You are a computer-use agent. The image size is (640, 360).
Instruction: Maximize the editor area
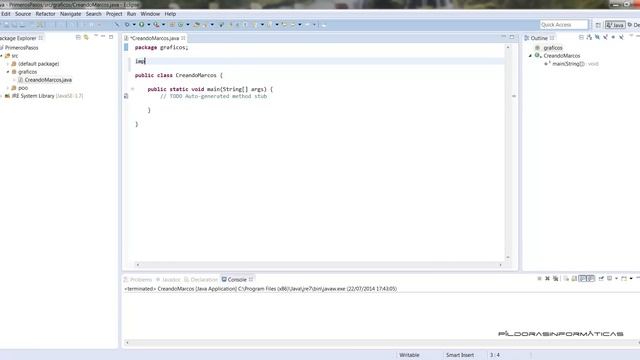pos(512,37)
